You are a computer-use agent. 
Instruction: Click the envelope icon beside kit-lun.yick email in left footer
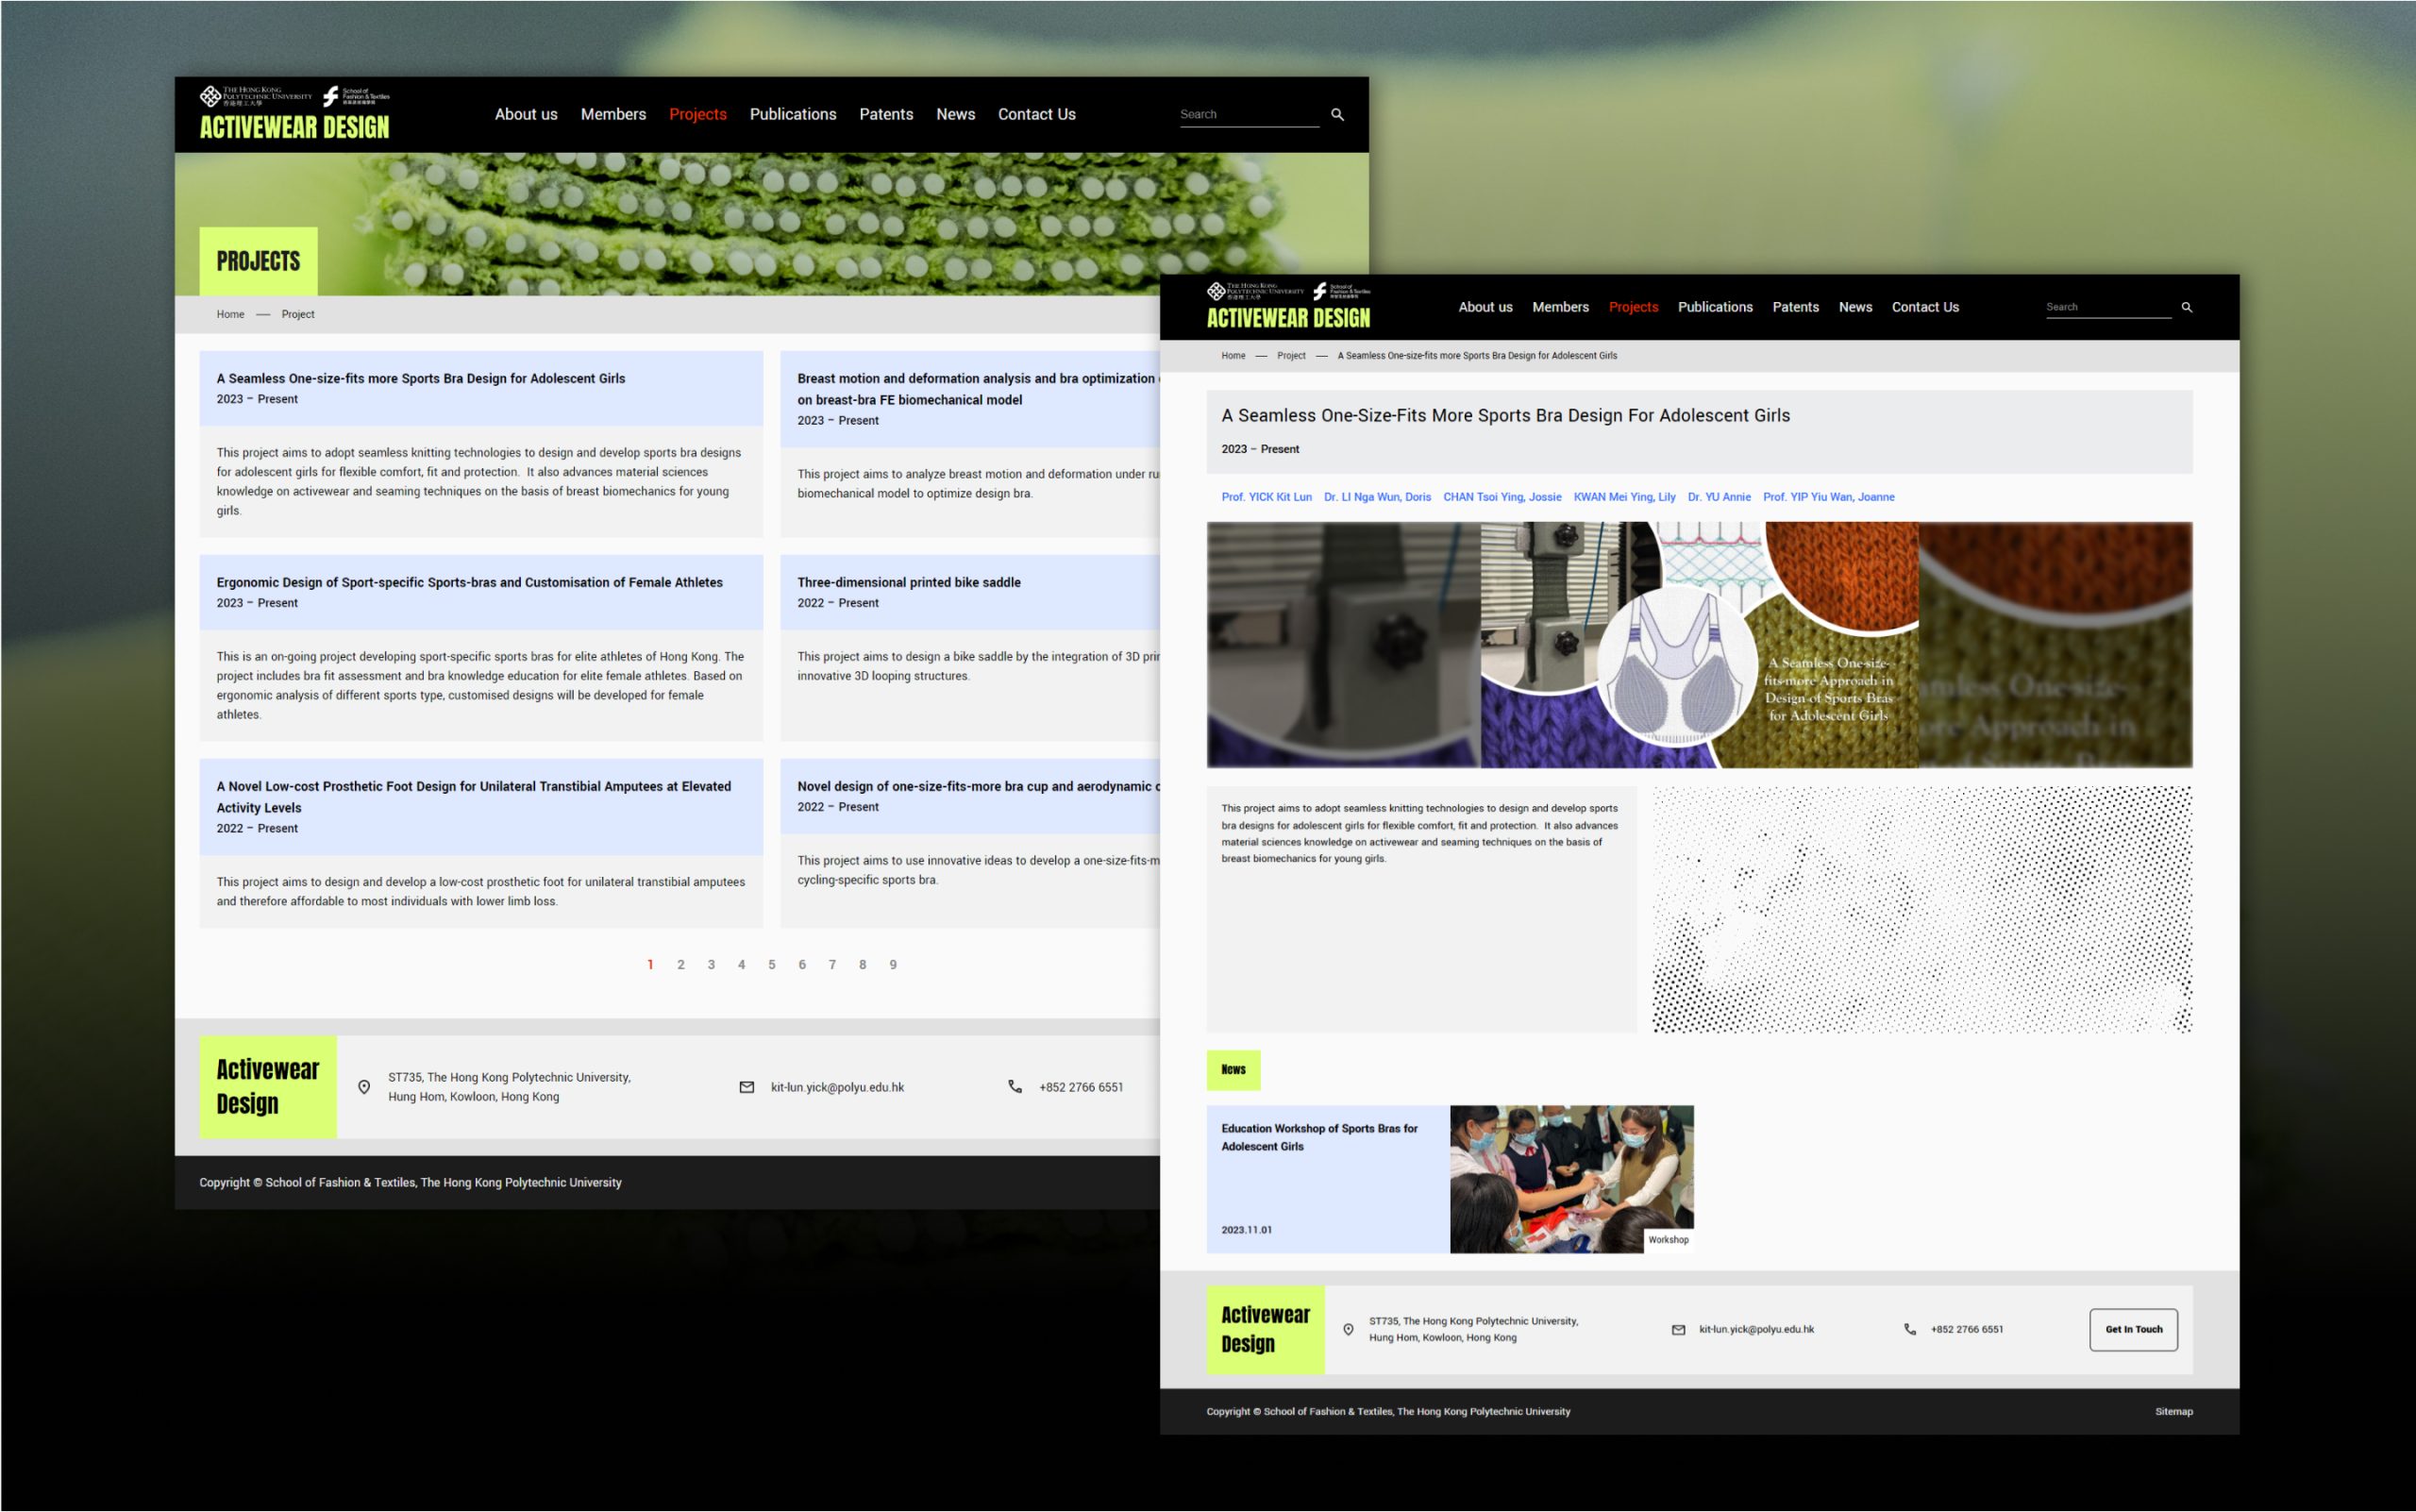click(746, 1087)
